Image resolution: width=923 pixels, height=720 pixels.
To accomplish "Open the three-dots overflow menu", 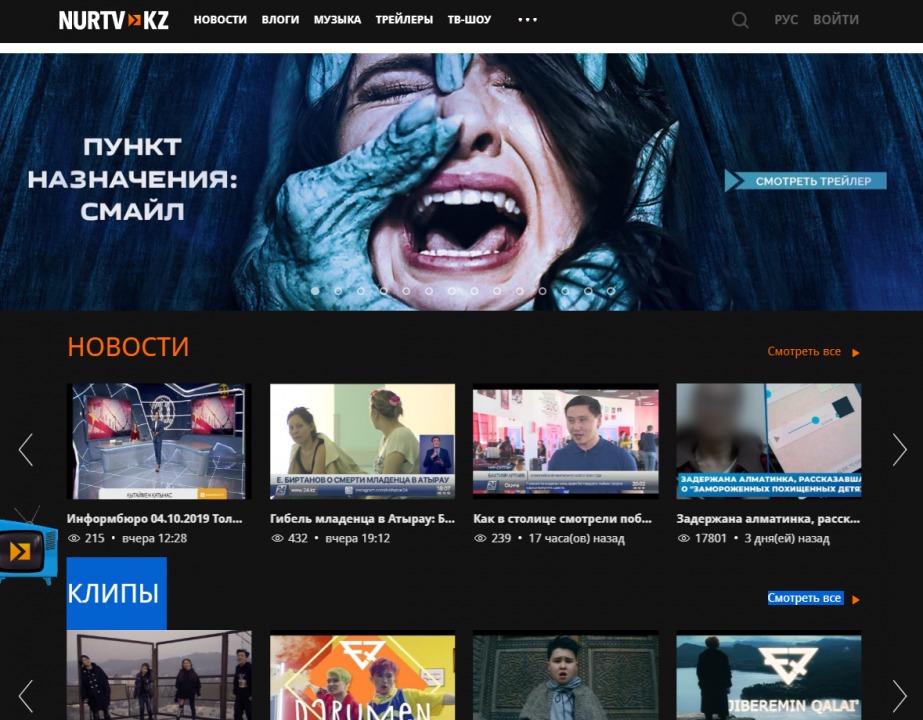I will point(527,19).
